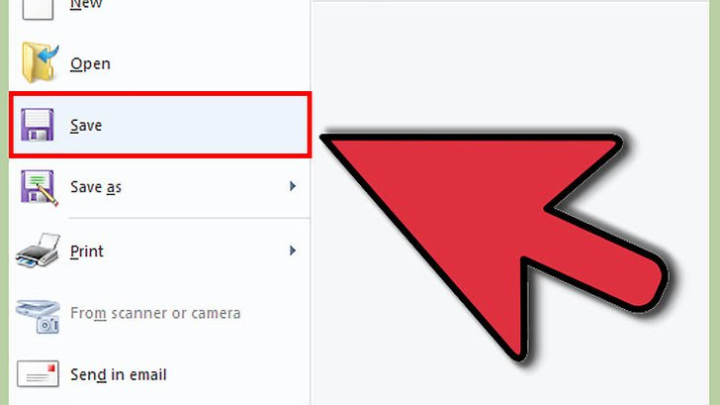The height and width of the screenshot is (405, 720).
Task: Select the Save menu entry text
Action: (86, 125)
